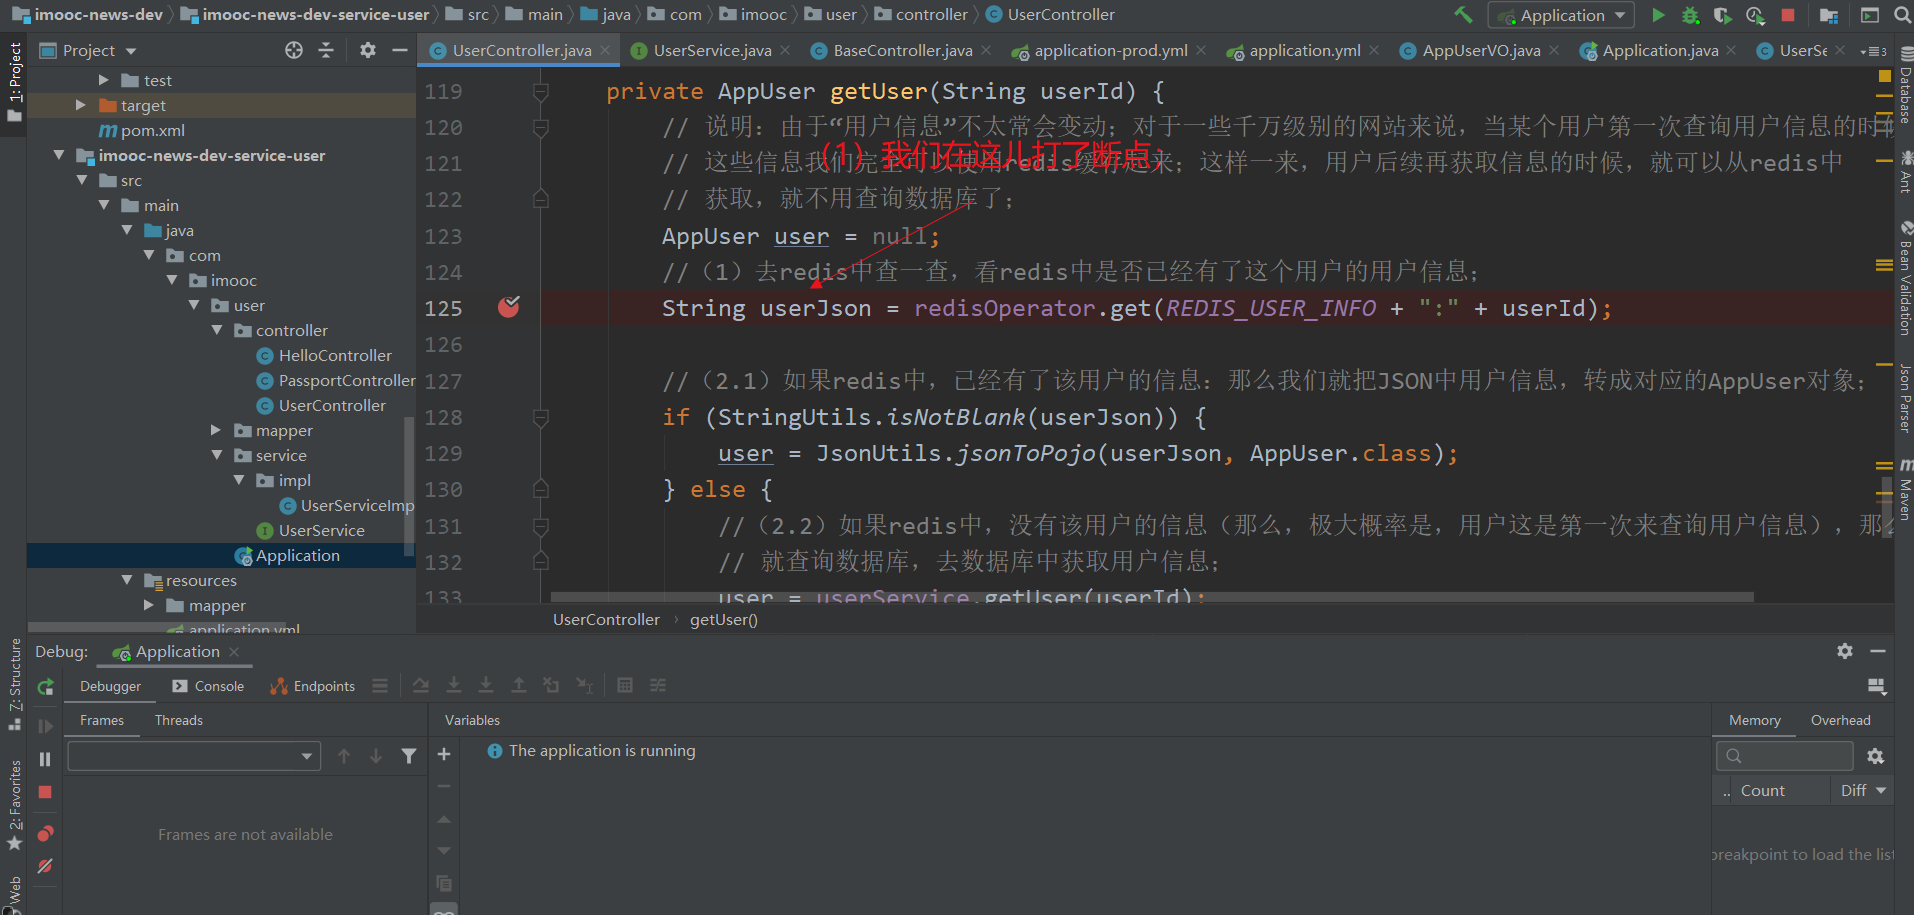Collapse the controller package

click(216, 330)
